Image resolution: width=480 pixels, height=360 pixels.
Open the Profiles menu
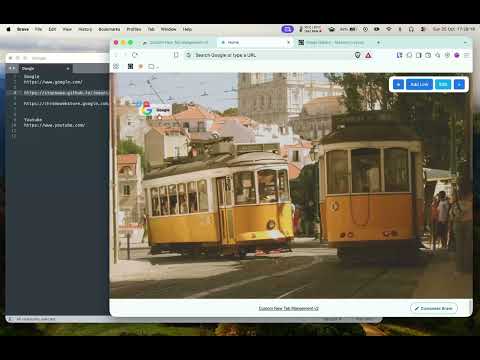(x=134, y=29)
